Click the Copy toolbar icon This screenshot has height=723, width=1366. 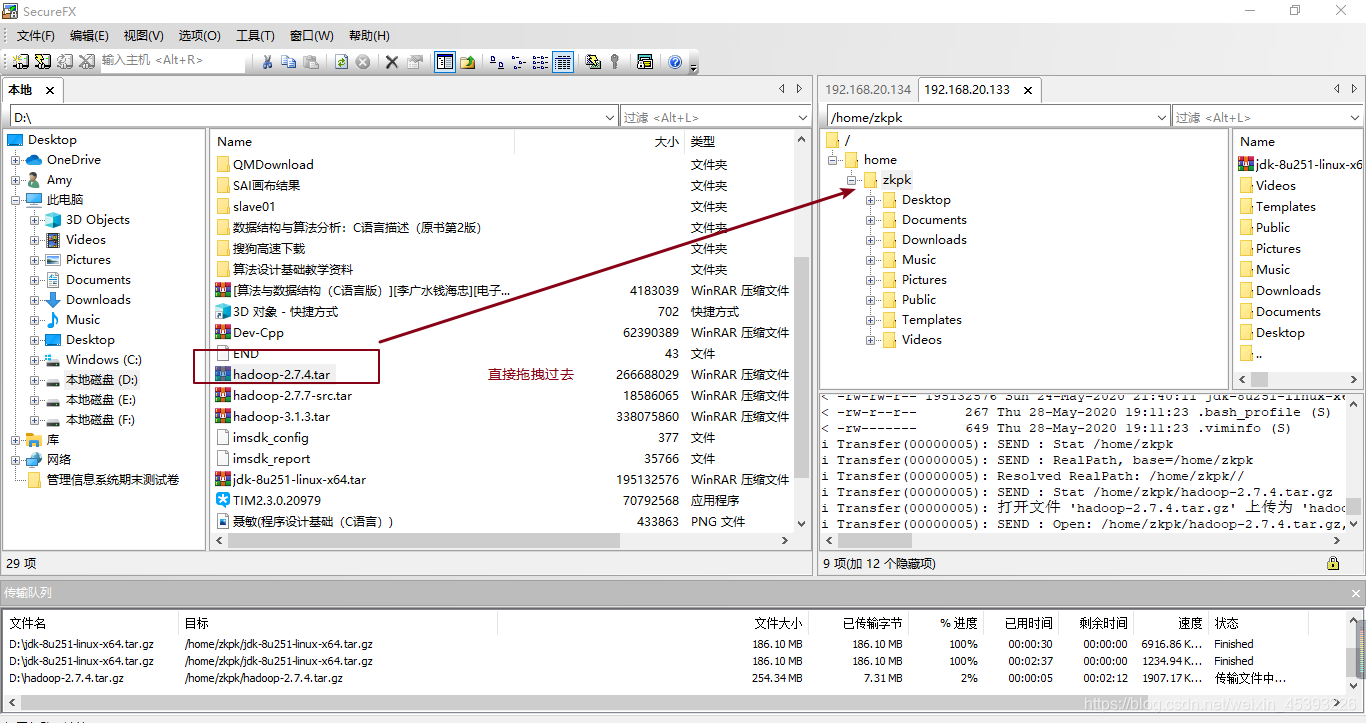coord(289,61)
